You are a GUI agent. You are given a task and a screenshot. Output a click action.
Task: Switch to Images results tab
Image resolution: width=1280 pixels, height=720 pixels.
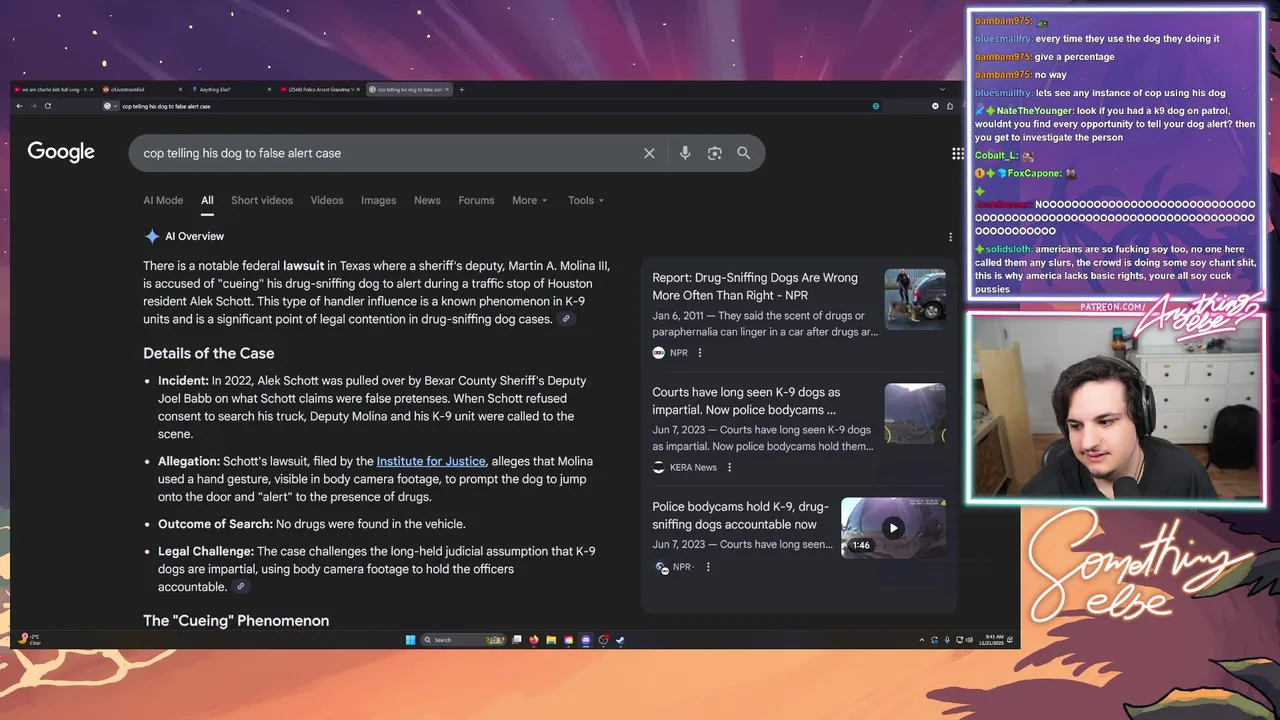click(x=379, y=200)
